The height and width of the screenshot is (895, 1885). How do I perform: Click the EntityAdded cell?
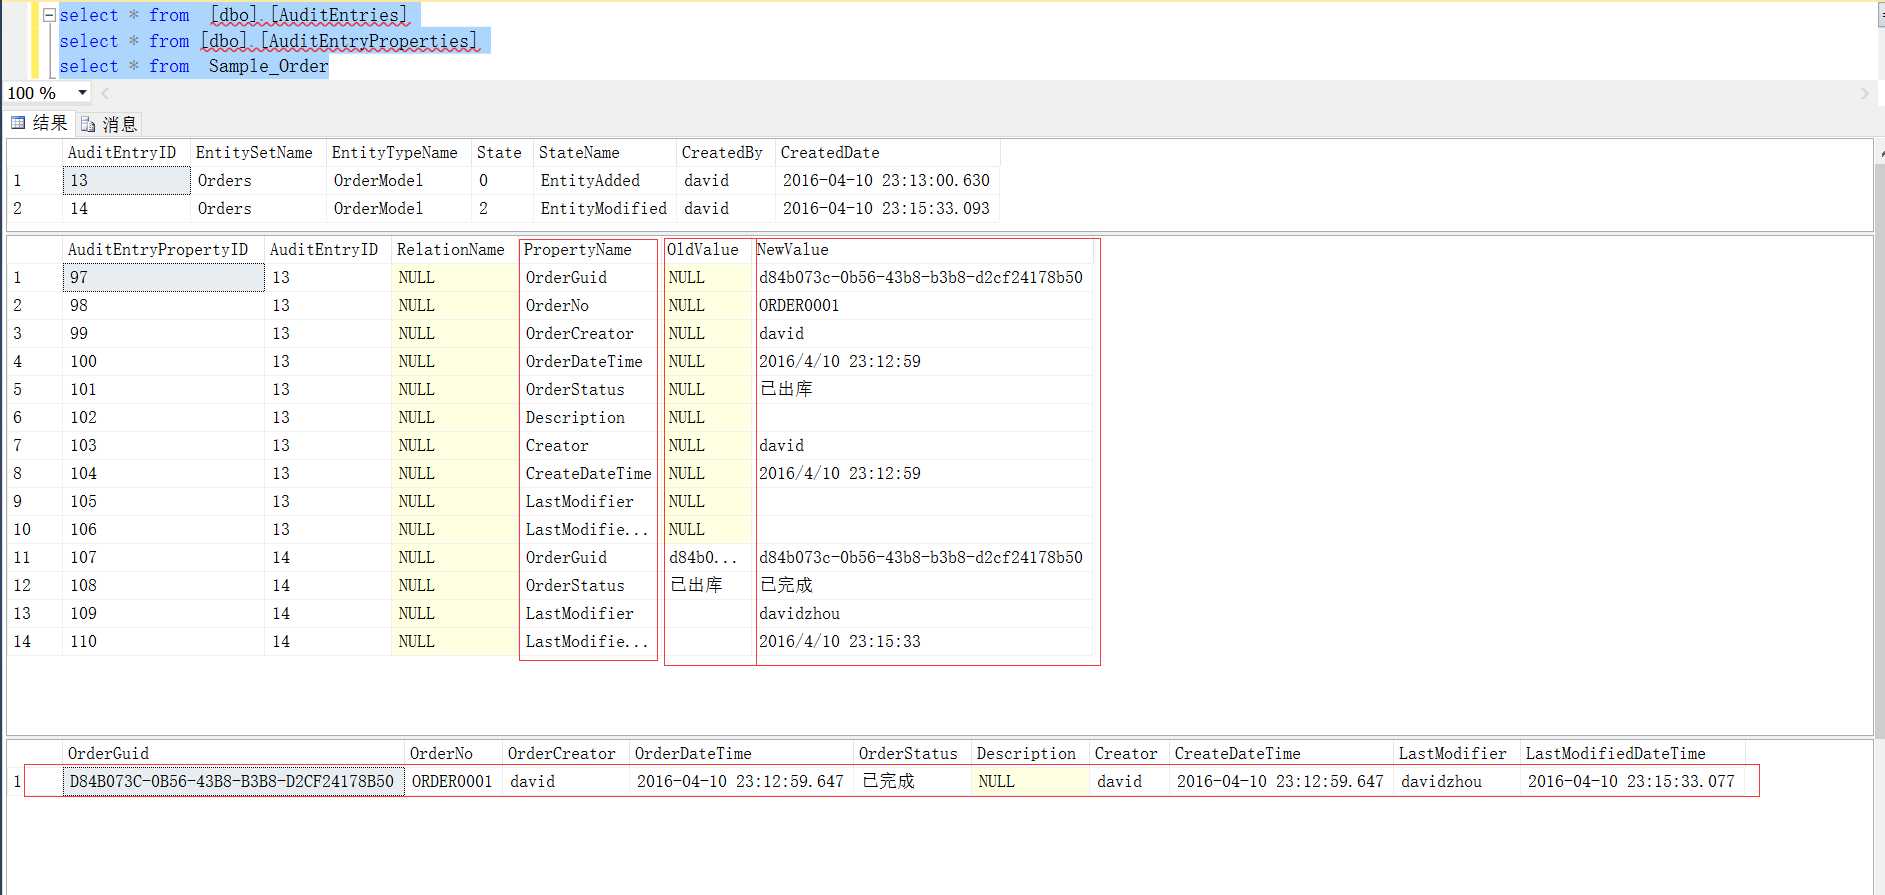(x=604, y=181)
